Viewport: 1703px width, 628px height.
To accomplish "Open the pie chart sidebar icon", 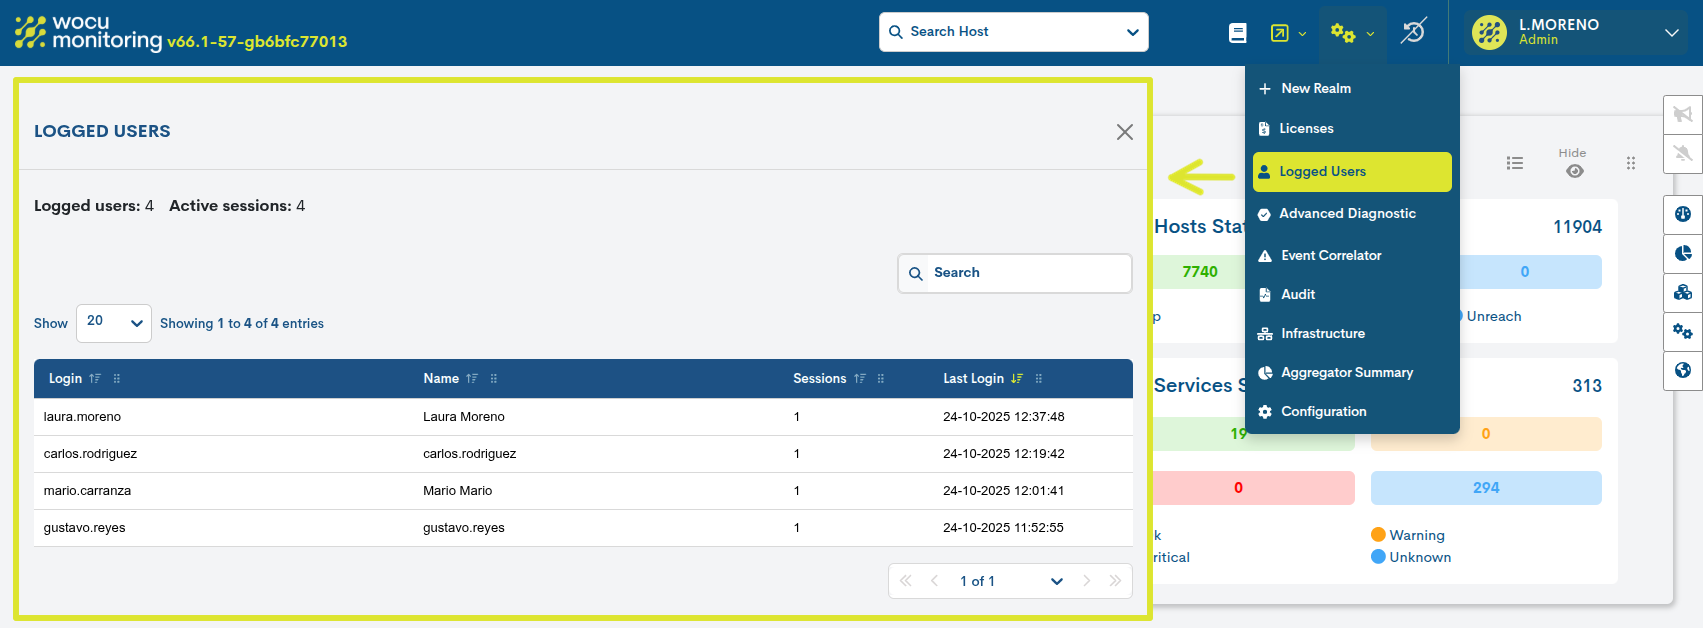I will coord(1683,253).
